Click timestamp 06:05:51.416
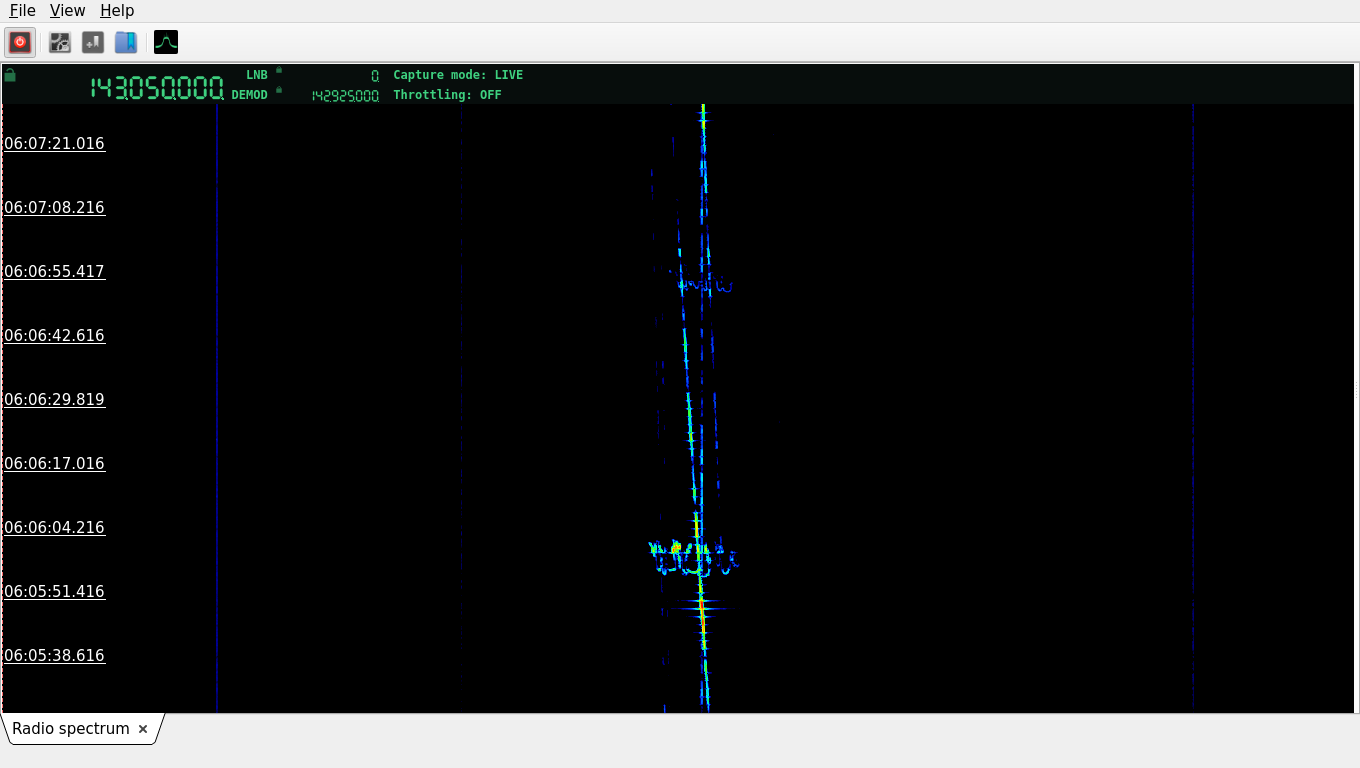 coord(54,592)
